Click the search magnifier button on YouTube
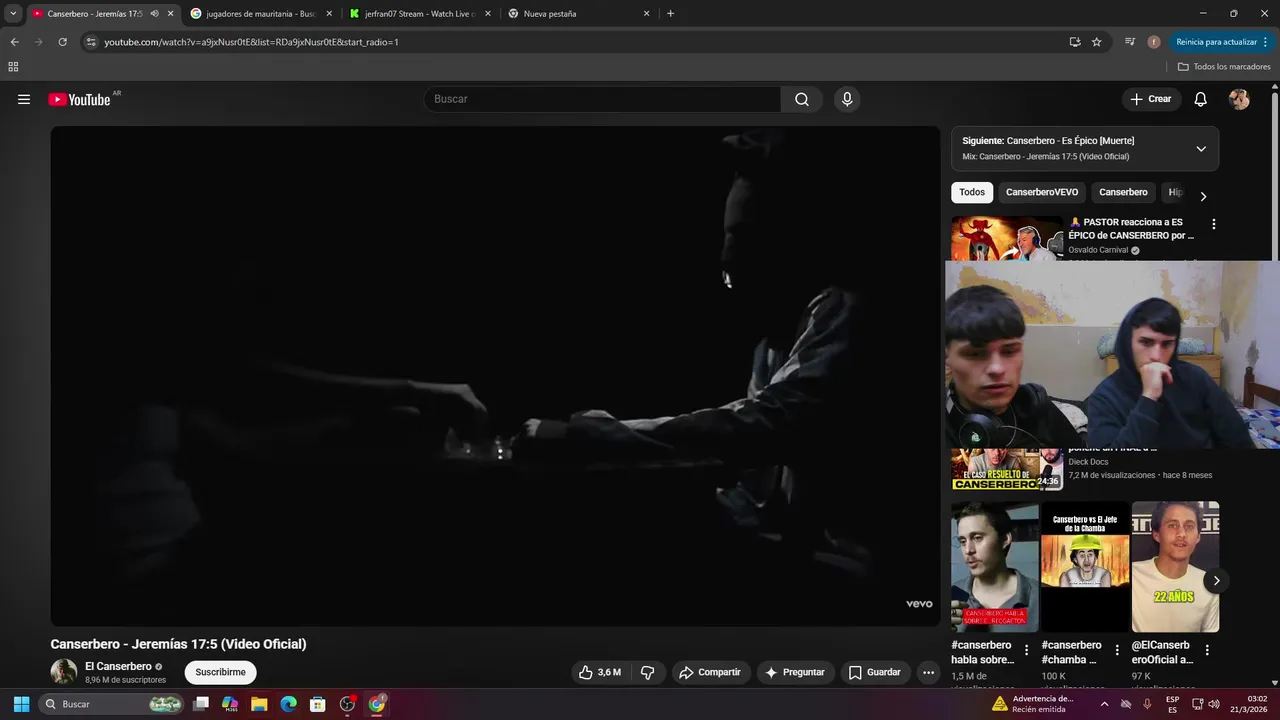 (x=802, y=99)
